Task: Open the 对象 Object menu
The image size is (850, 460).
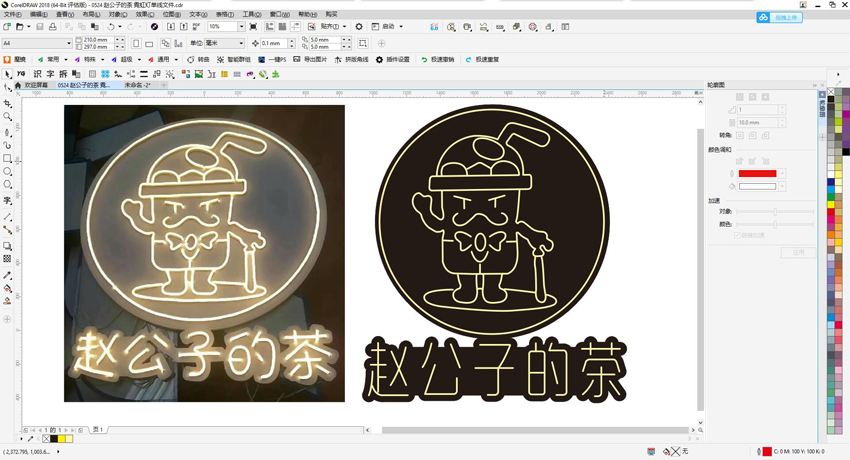Action: 118,15
